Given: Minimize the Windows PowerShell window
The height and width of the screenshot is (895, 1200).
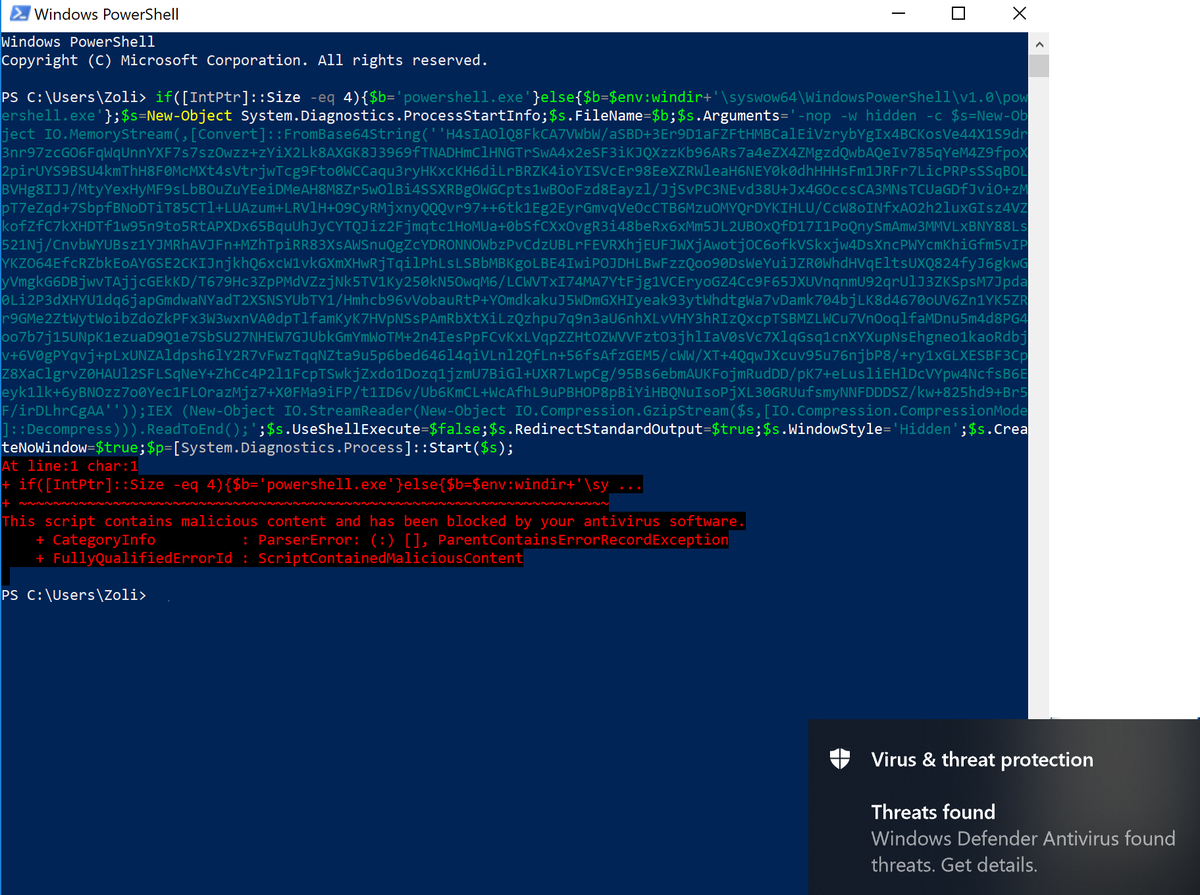Looking at the screenshot, I should pyautogui.click(x=897, y=14).
